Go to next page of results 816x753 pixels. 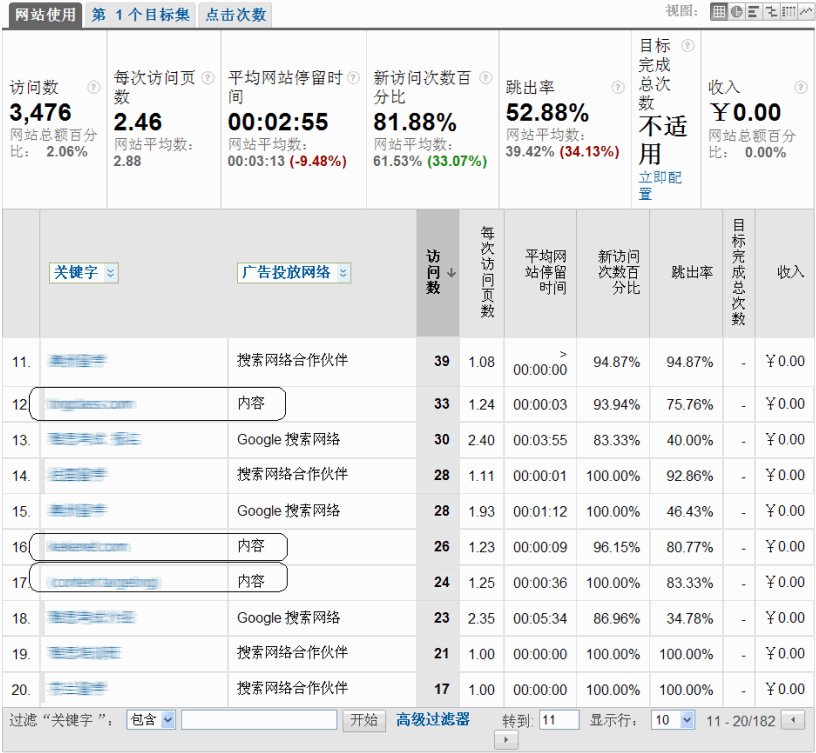[507, 740]
